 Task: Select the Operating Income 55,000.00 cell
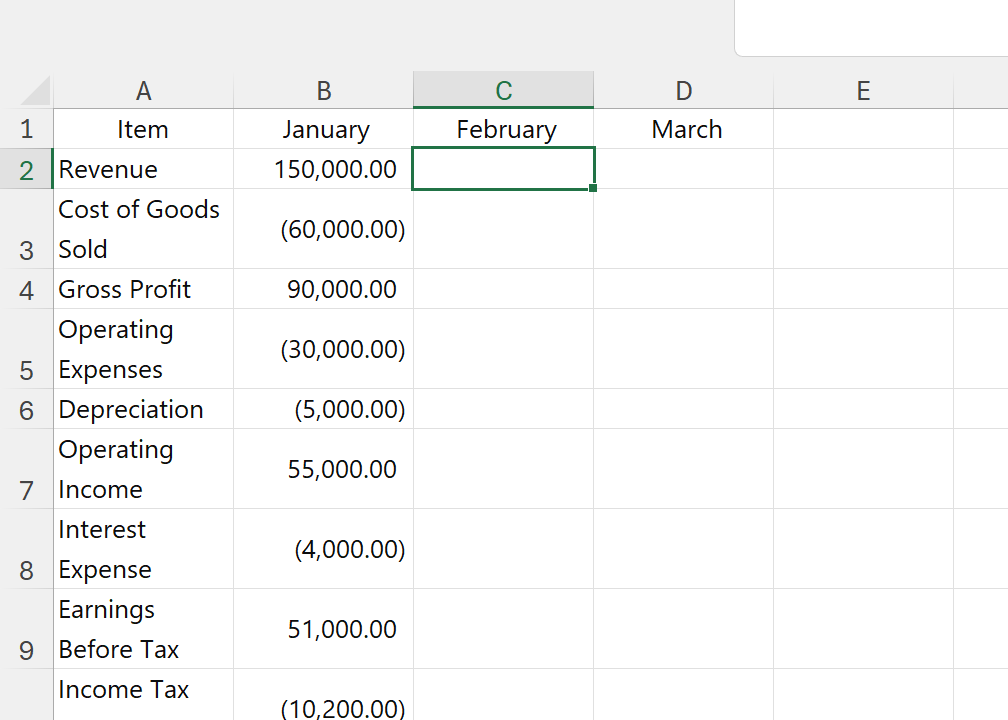tap(323, 469)
